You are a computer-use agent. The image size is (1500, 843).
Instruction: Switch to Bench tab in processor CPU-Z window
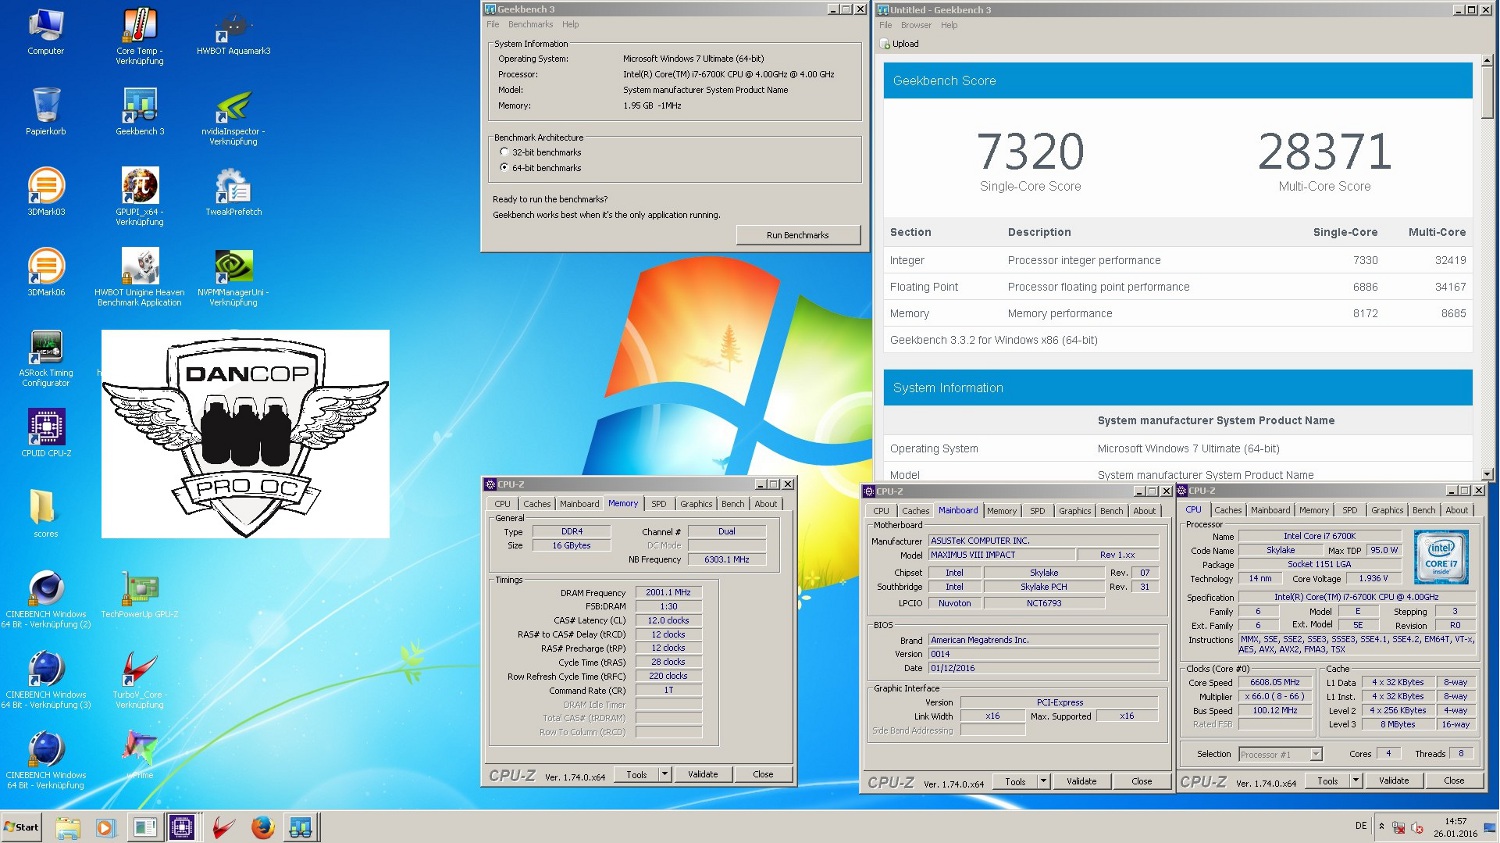click(x=1424, y=510)
